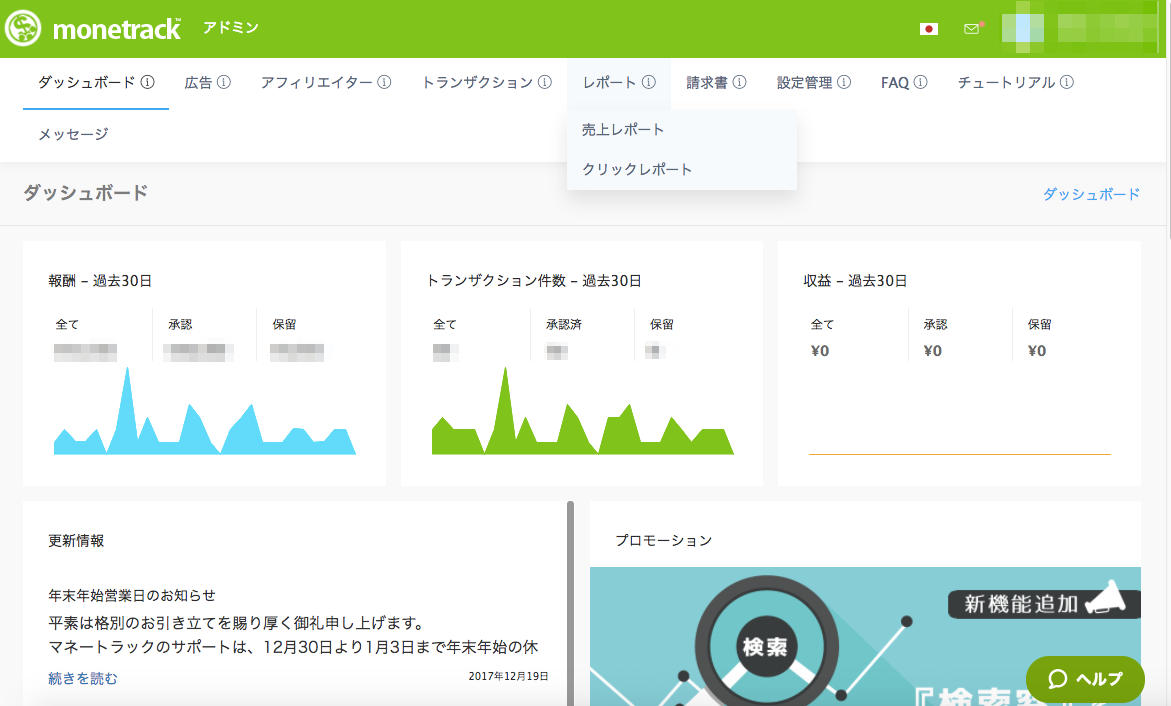Open the ヘルプ chat button
Viewport: 1171px width, 706px height.
click(1085, 679)
